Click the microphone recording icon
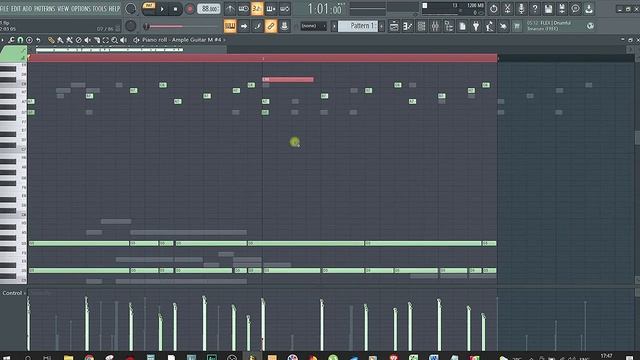640x360 pixels. pos(521,9)
